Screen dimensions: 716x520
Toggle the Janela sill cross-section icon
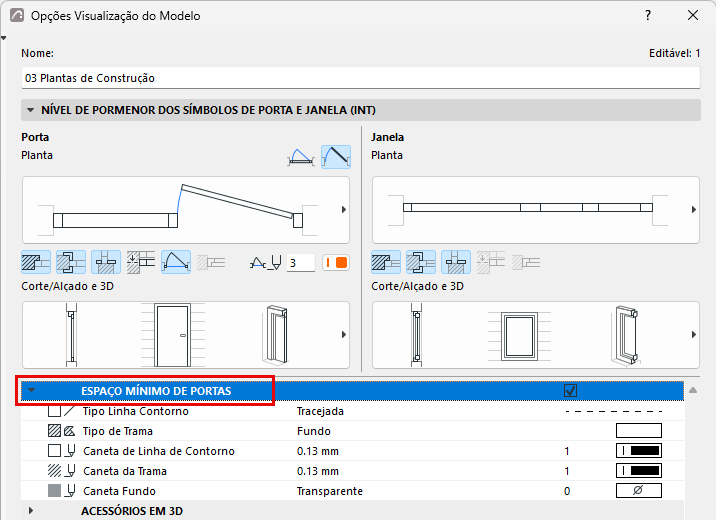coord(456,262)
